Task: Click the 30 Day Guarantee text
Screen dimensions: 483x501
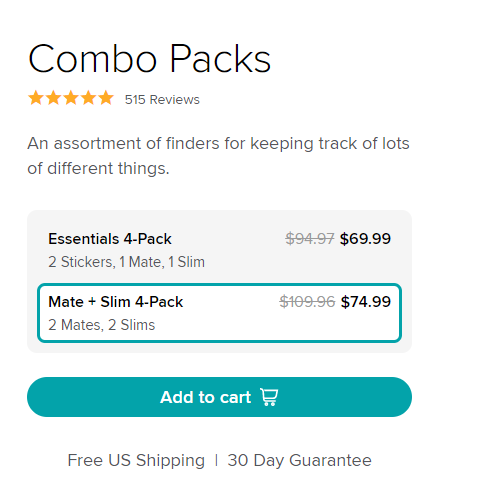Action: 299,460
